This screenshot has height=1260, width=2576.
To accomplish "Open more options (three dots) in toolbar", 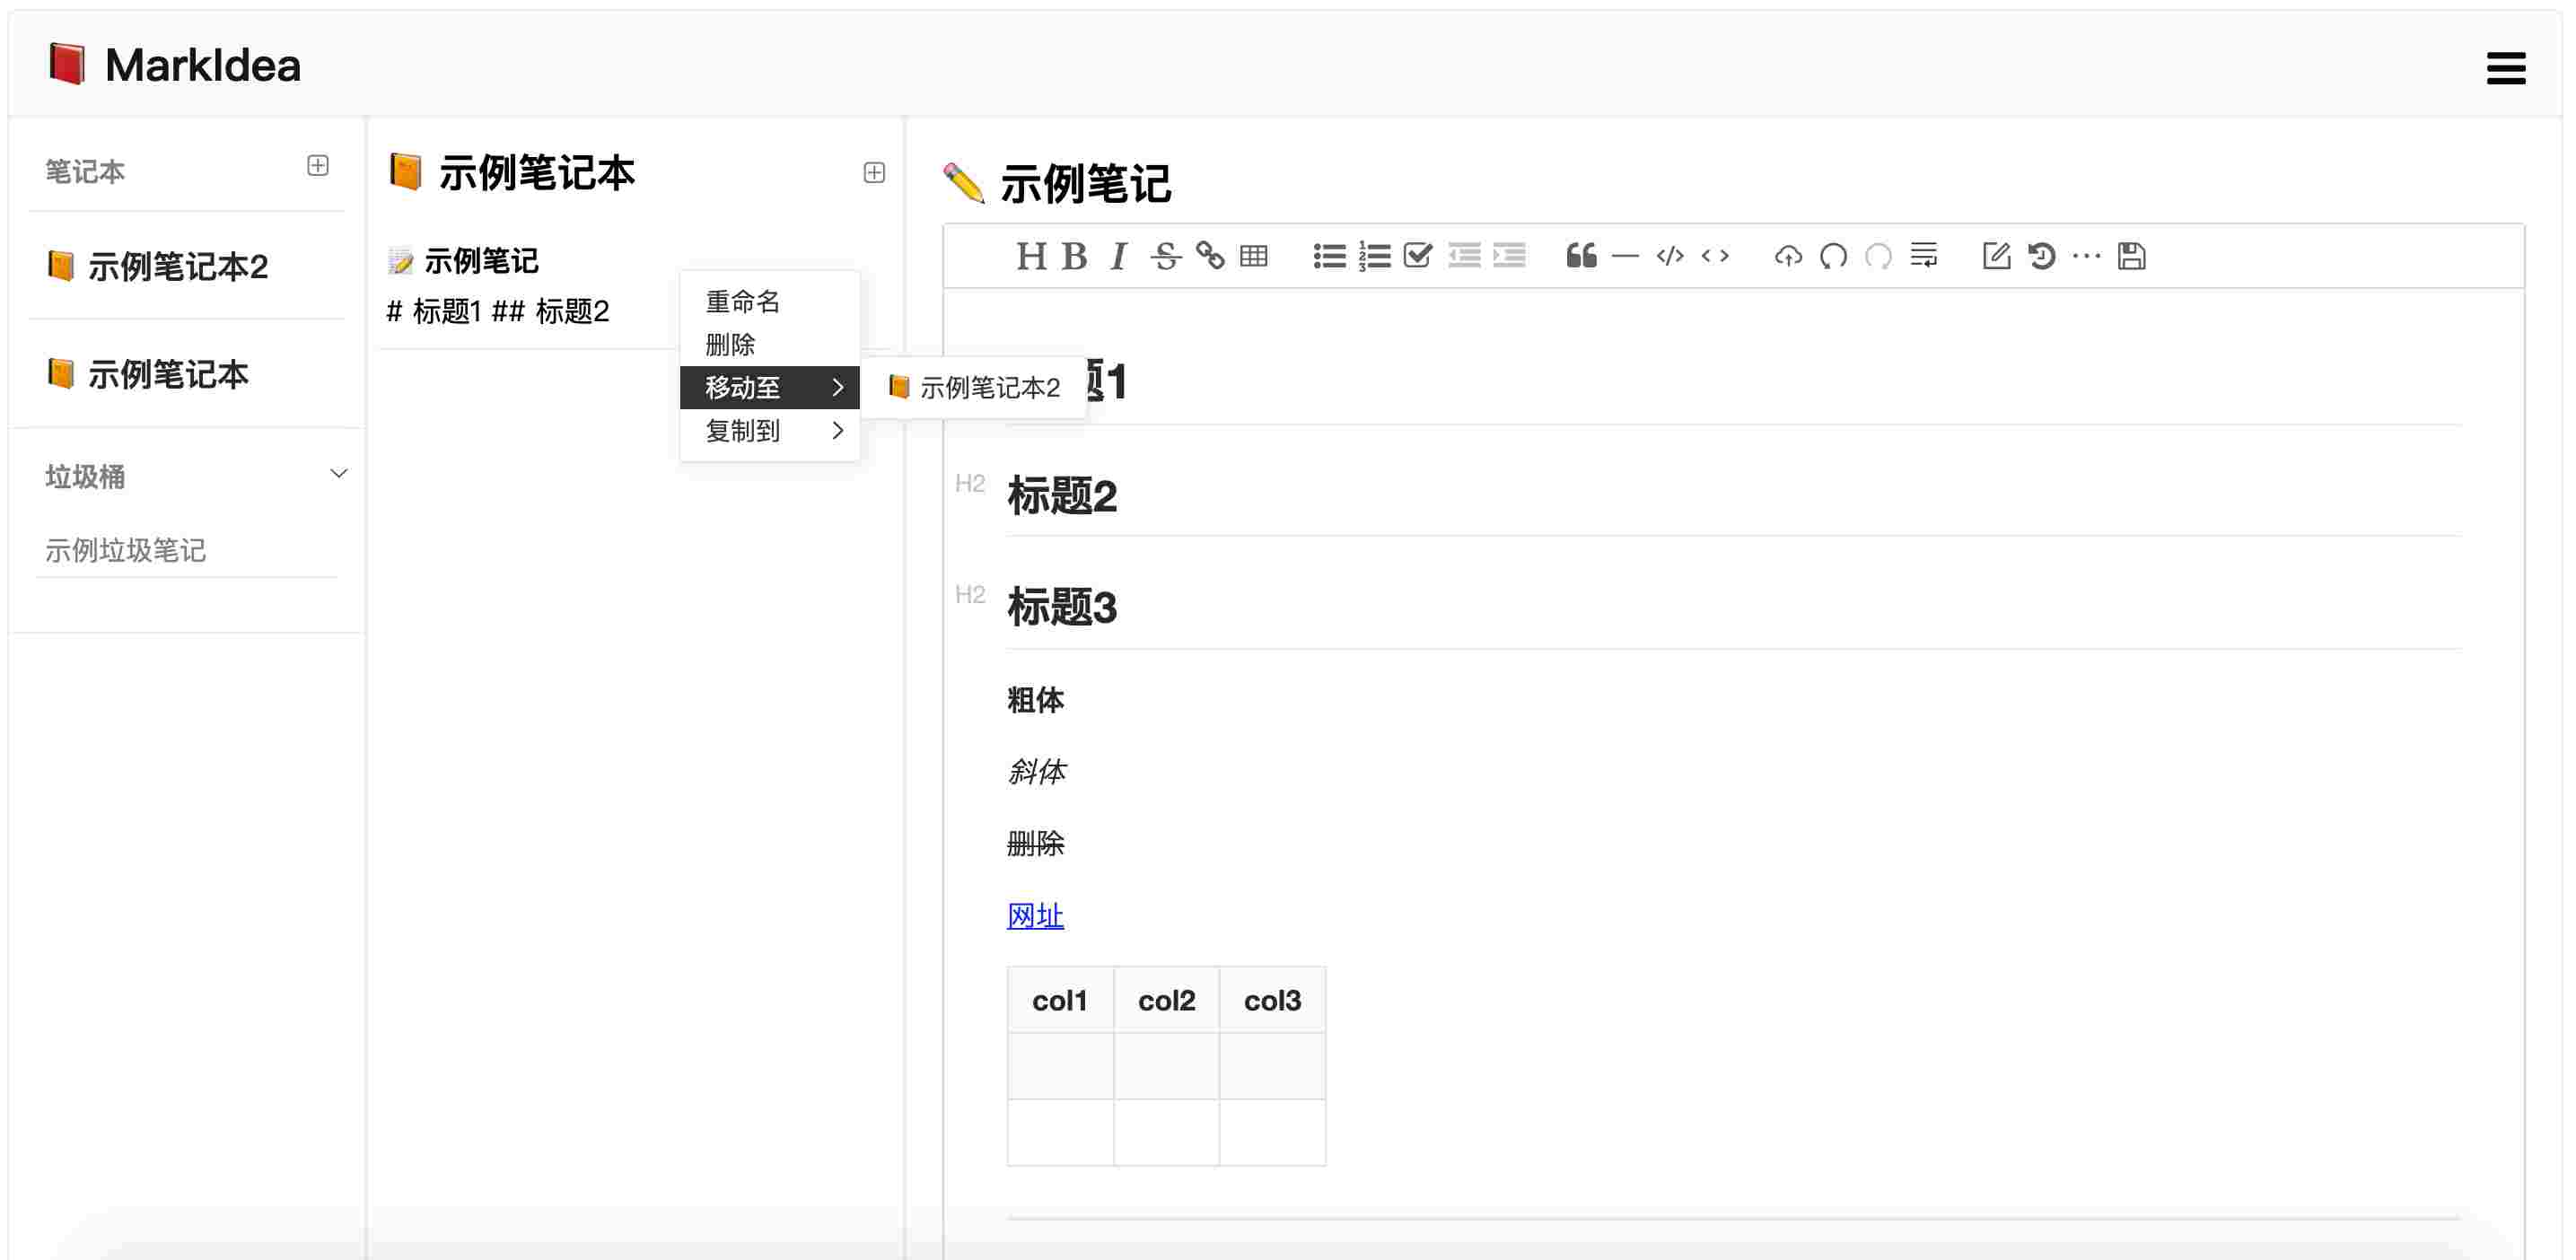I will [2086, 257].
